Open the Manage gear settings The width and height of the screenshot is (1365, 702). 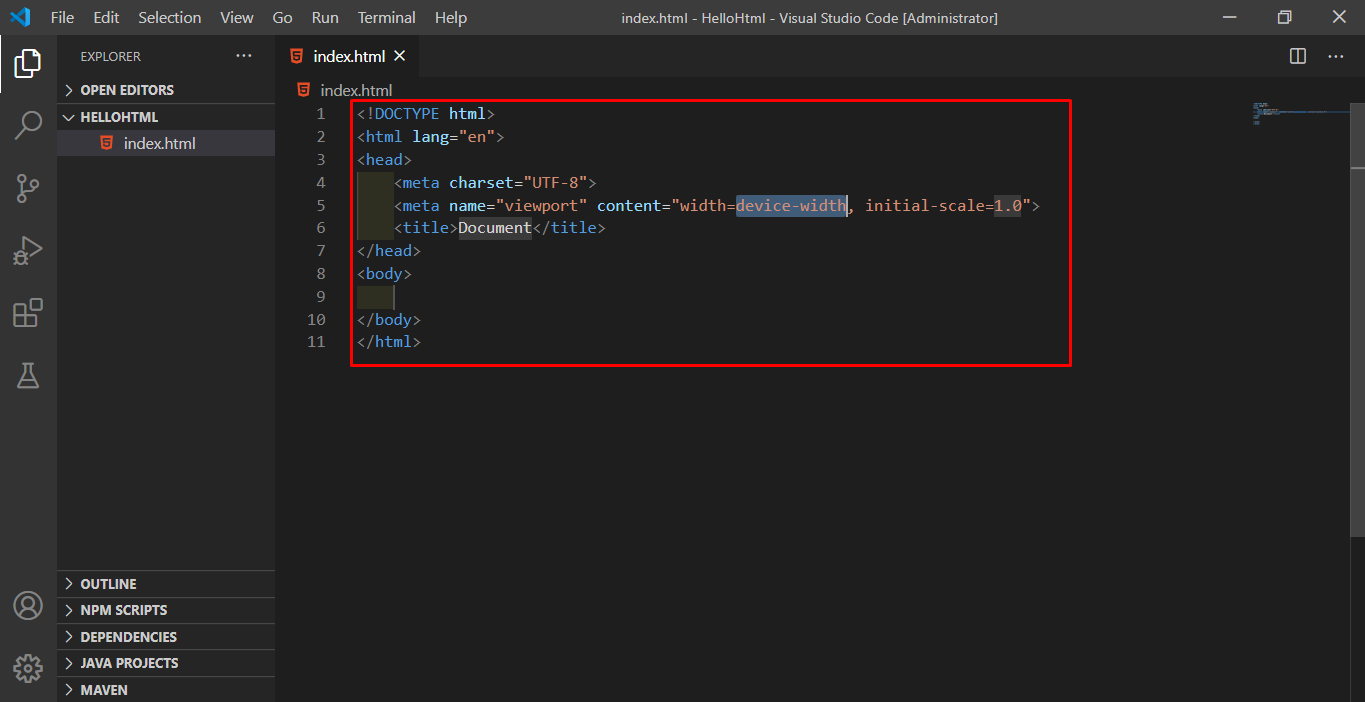(x=28, y=668)
